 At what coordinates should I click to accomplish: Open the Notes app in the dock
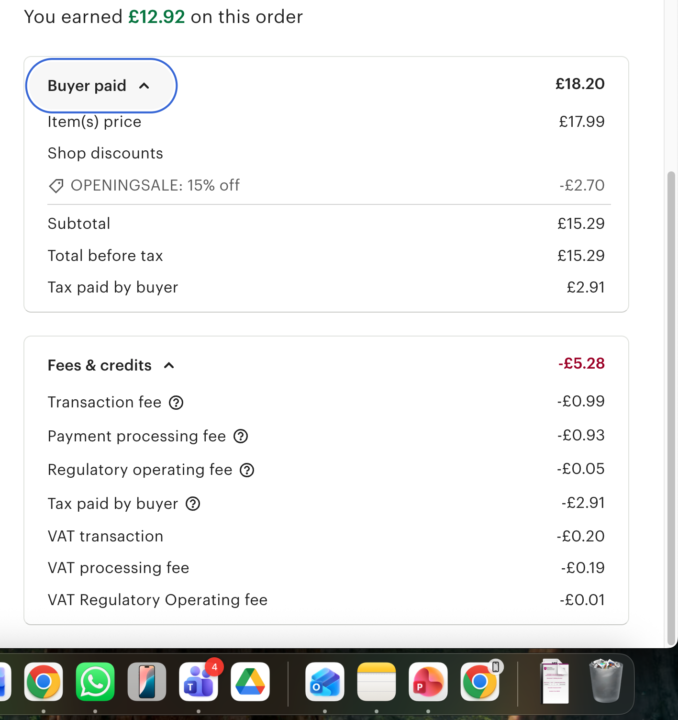click(377, 682)
